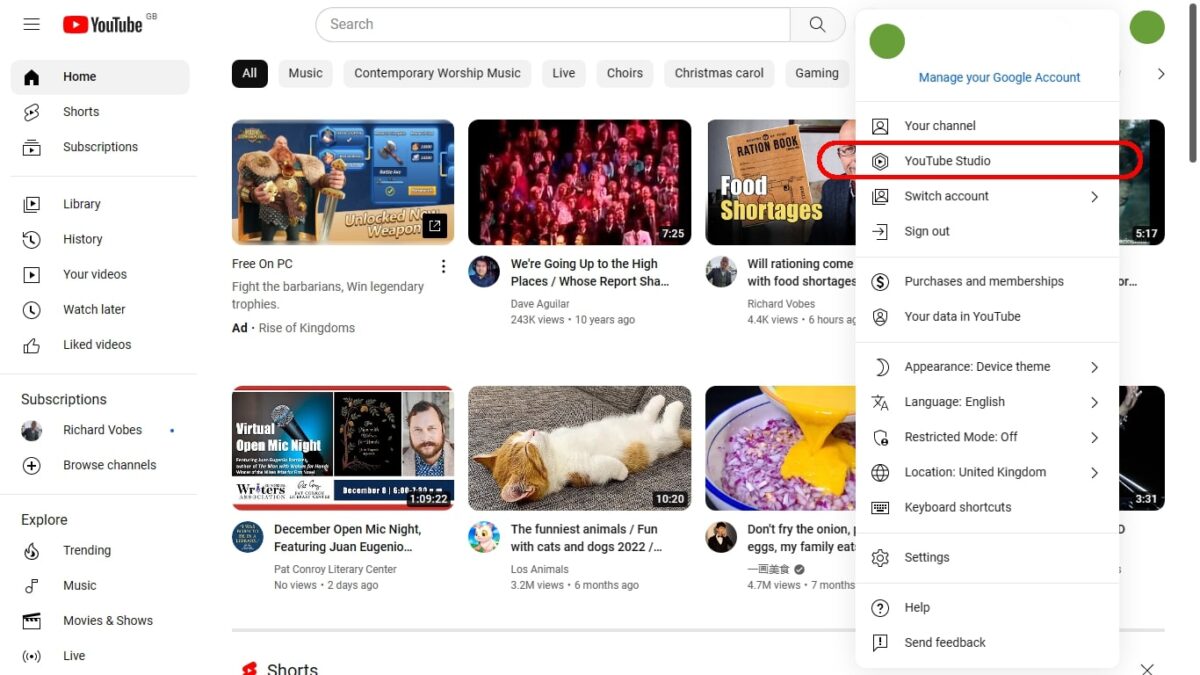The height and width of the screenshot is (675, 1200).
Task: Click Browse channels plus icon
Action: click(x=32, y=465)
